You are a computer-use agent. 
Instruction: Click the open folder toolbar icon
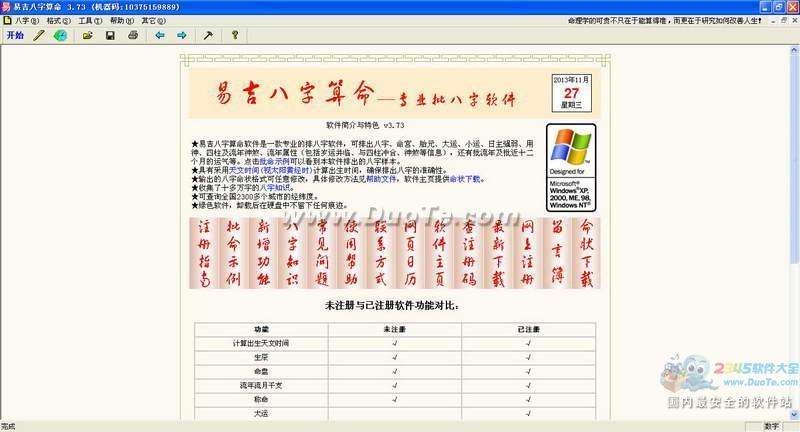(x=88, y=35)
